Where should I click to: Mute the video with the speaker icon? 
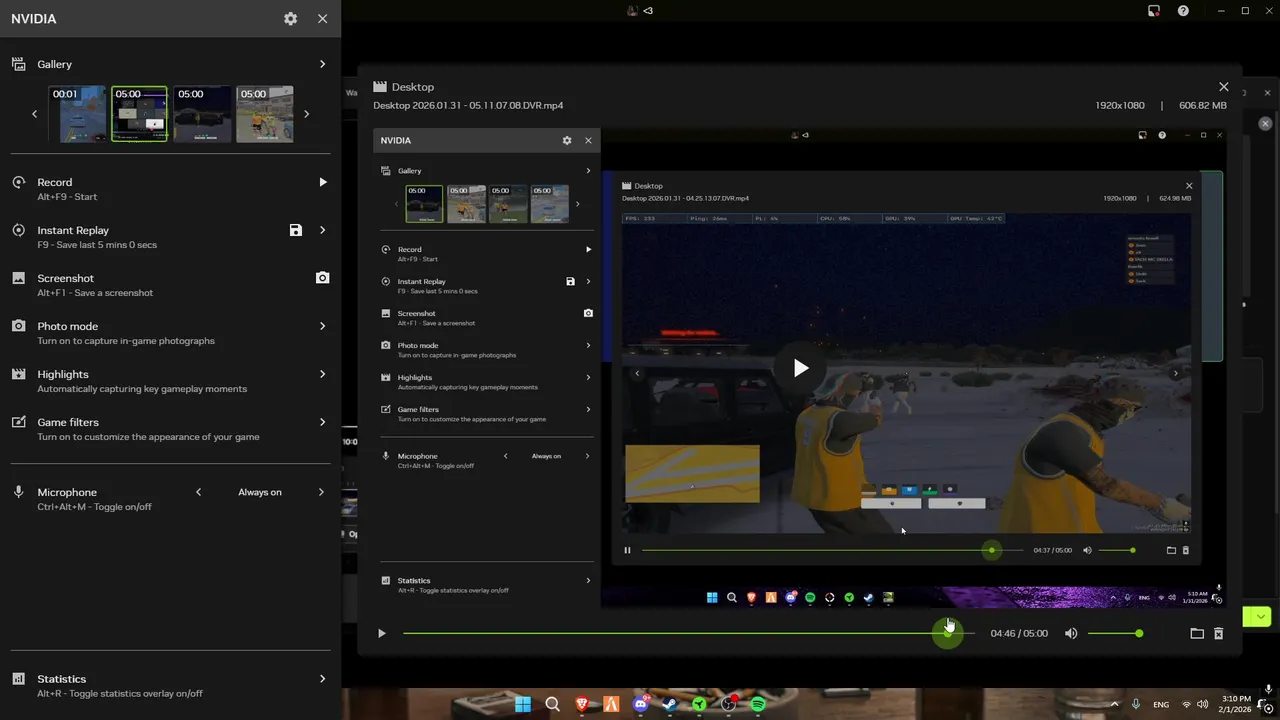1071,633
